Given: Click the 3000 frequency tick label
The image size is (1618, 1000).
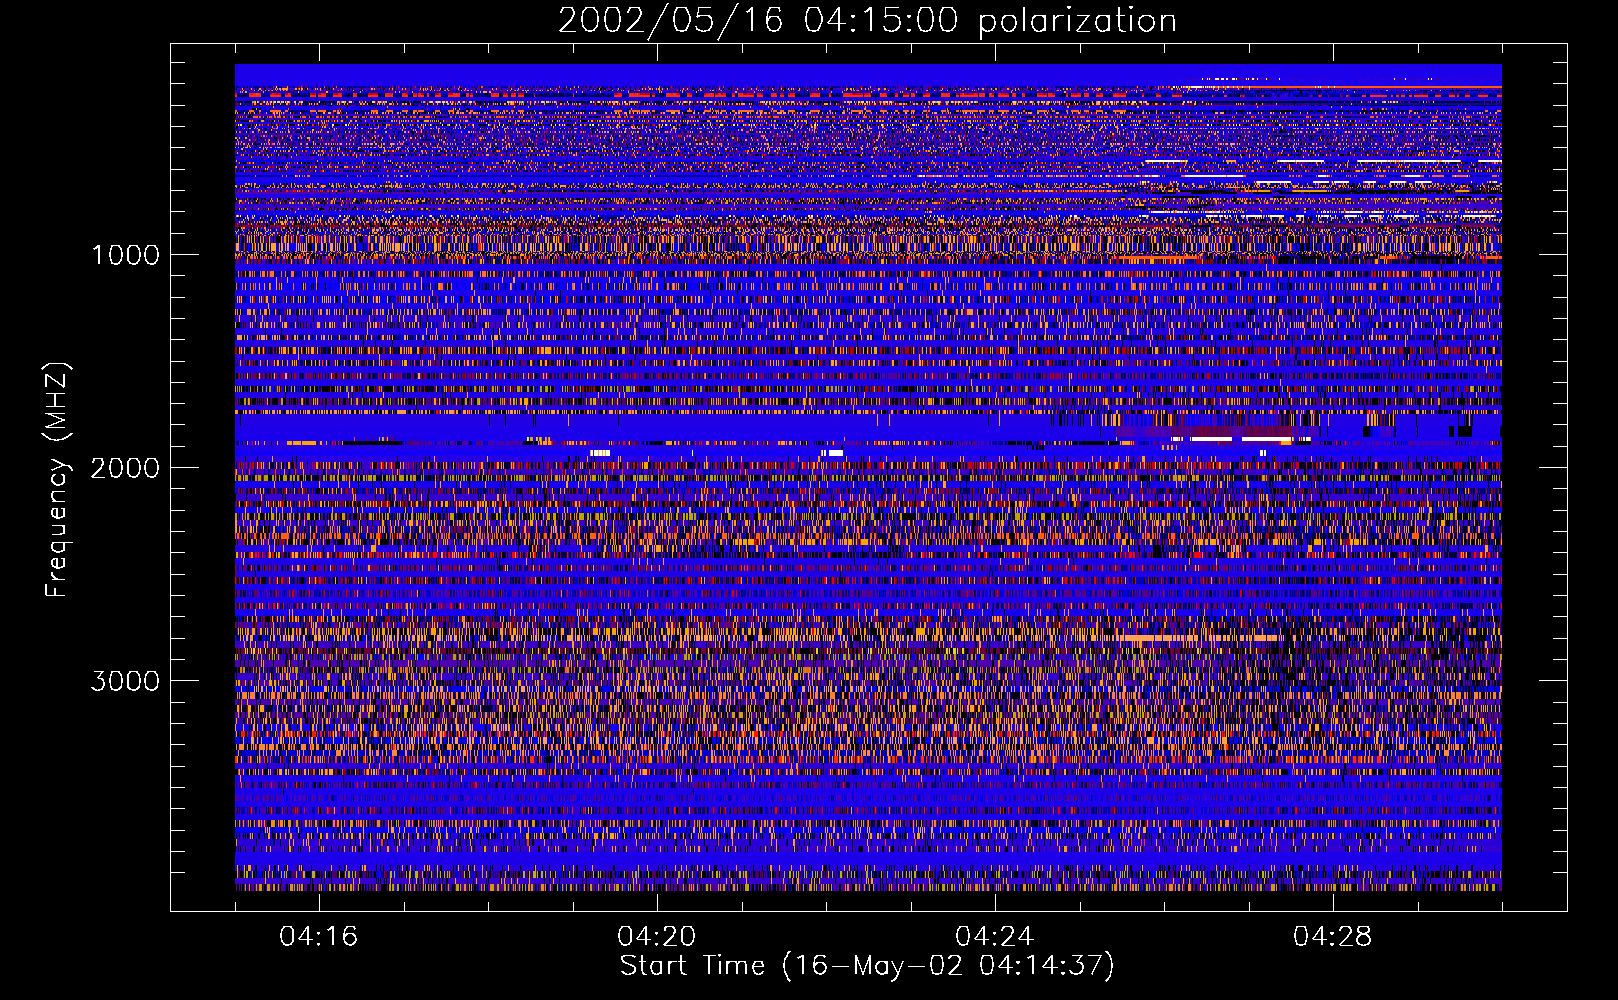Looking at the screenshot, I should tap(125, 681).
